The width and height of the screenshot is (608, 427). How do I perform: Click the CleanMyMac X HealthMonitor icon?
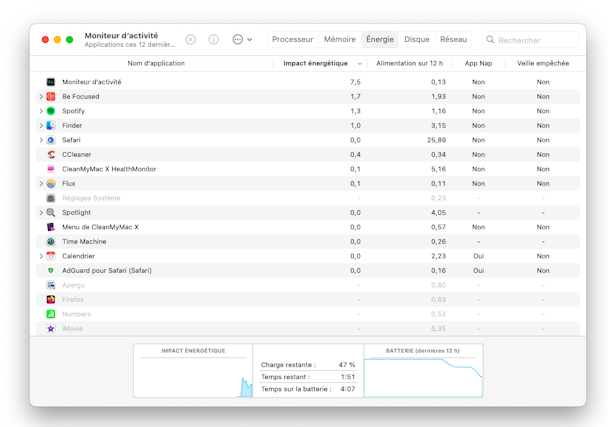pos(51,169)
